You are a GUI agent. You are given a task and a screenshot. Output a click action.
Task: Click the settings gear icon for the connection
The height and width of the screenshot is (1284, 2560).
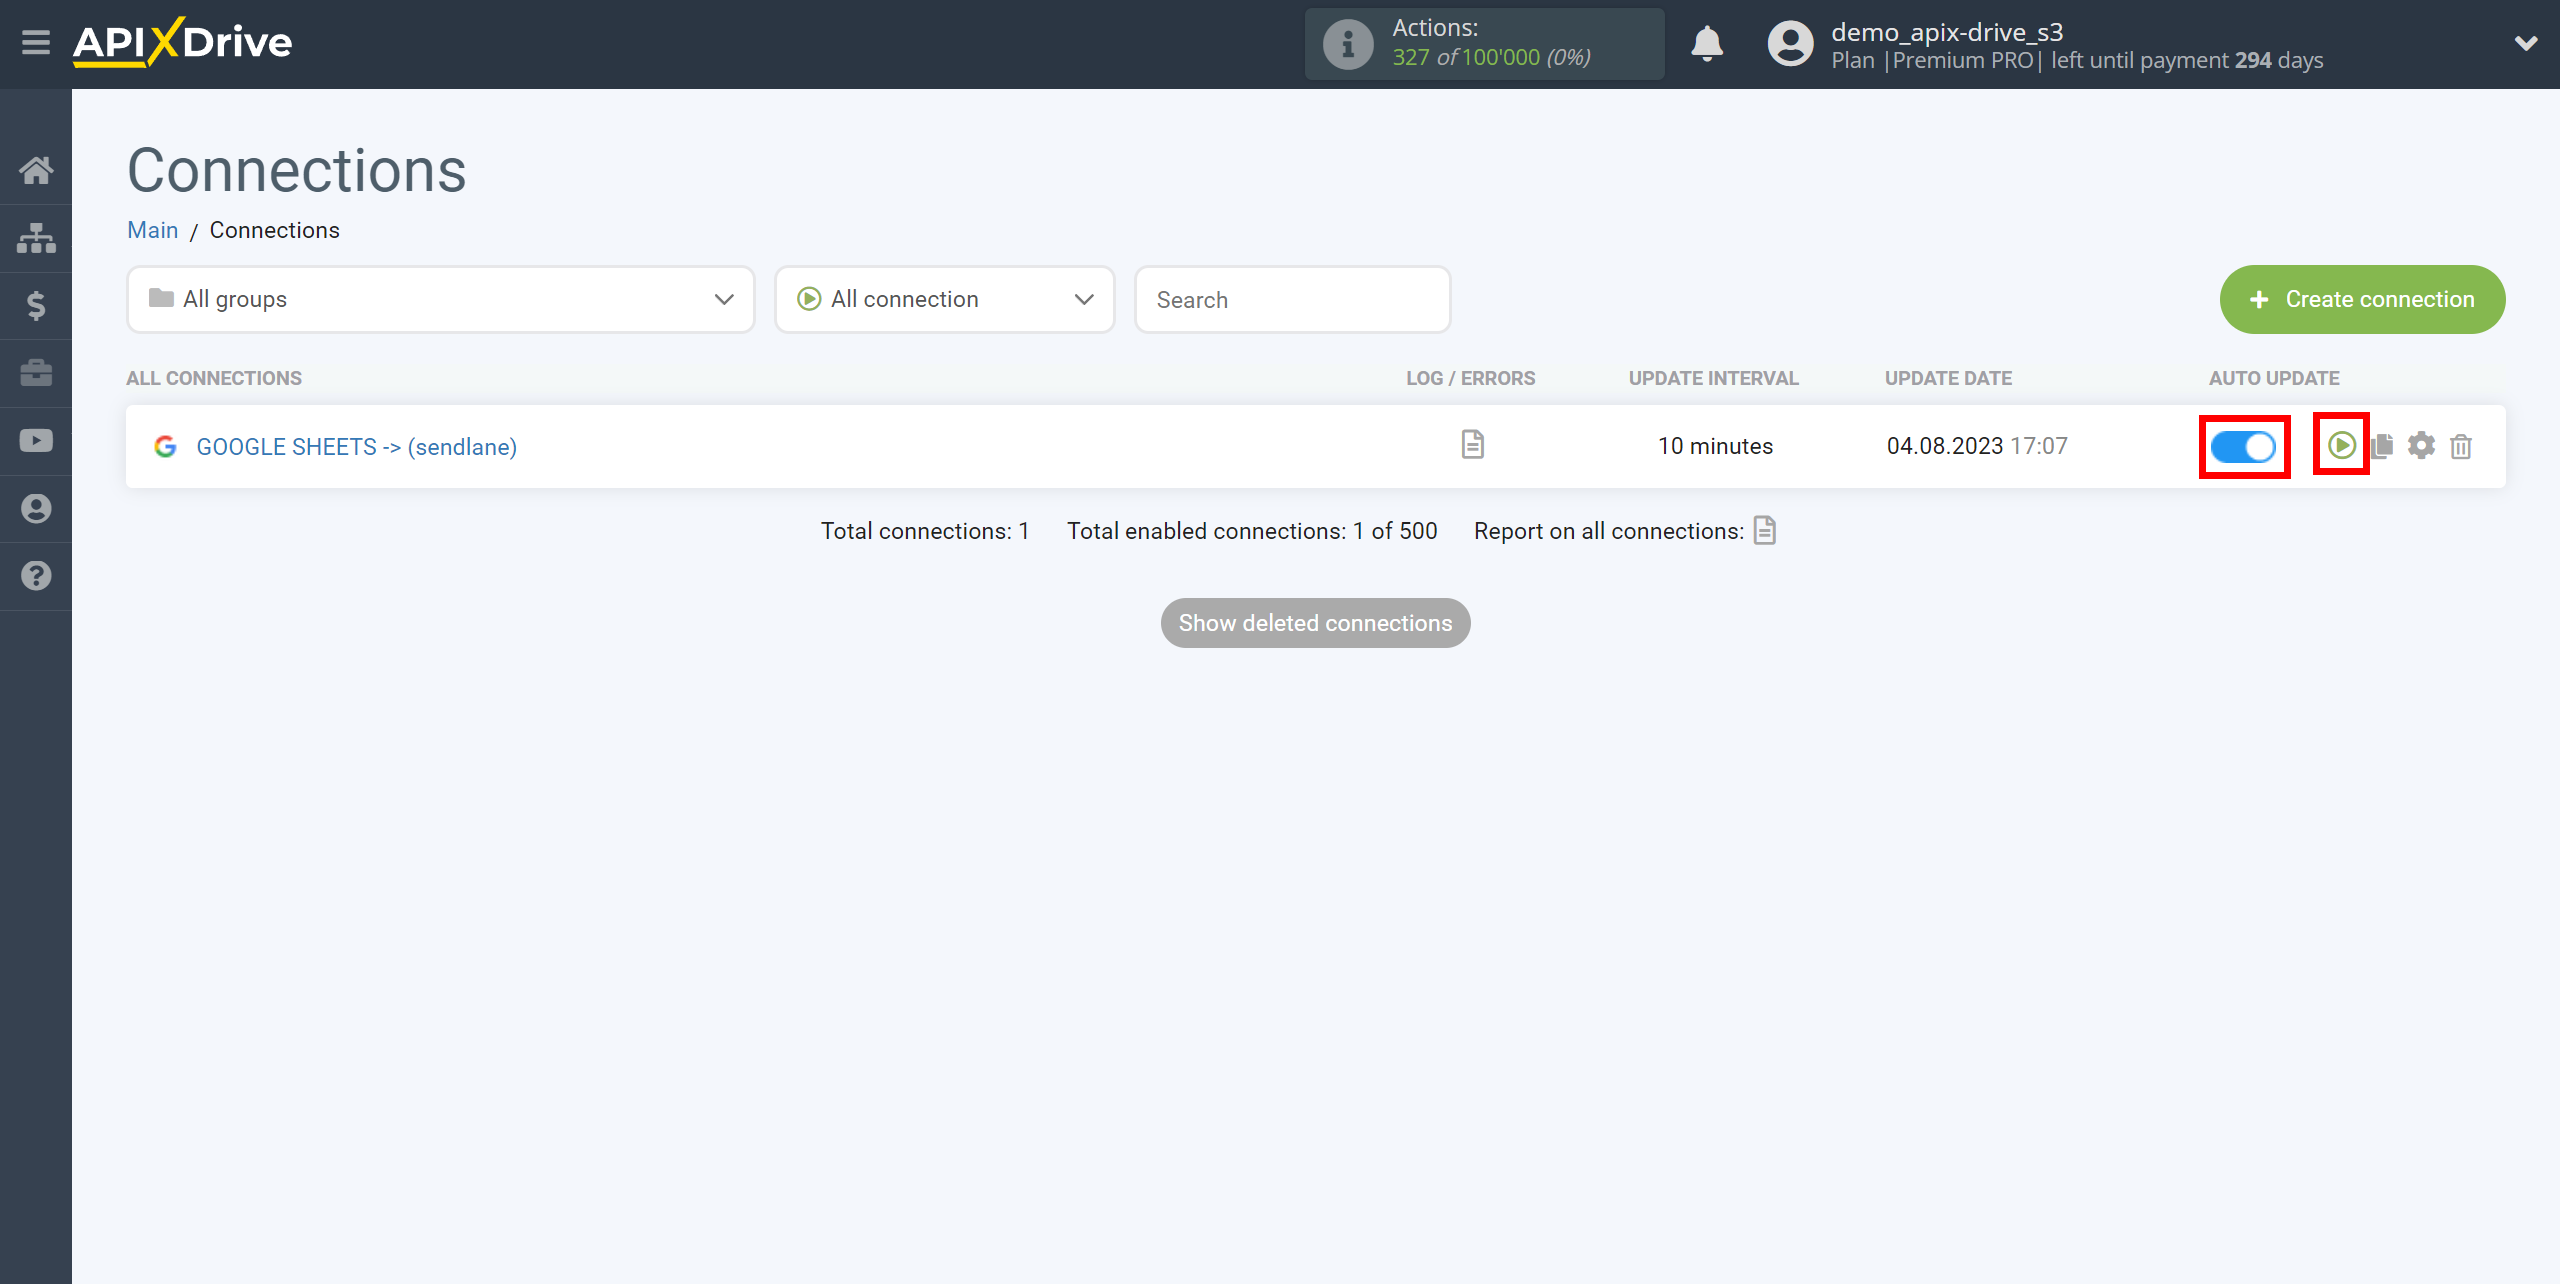pyautogui.click(x=2423, y=445)
